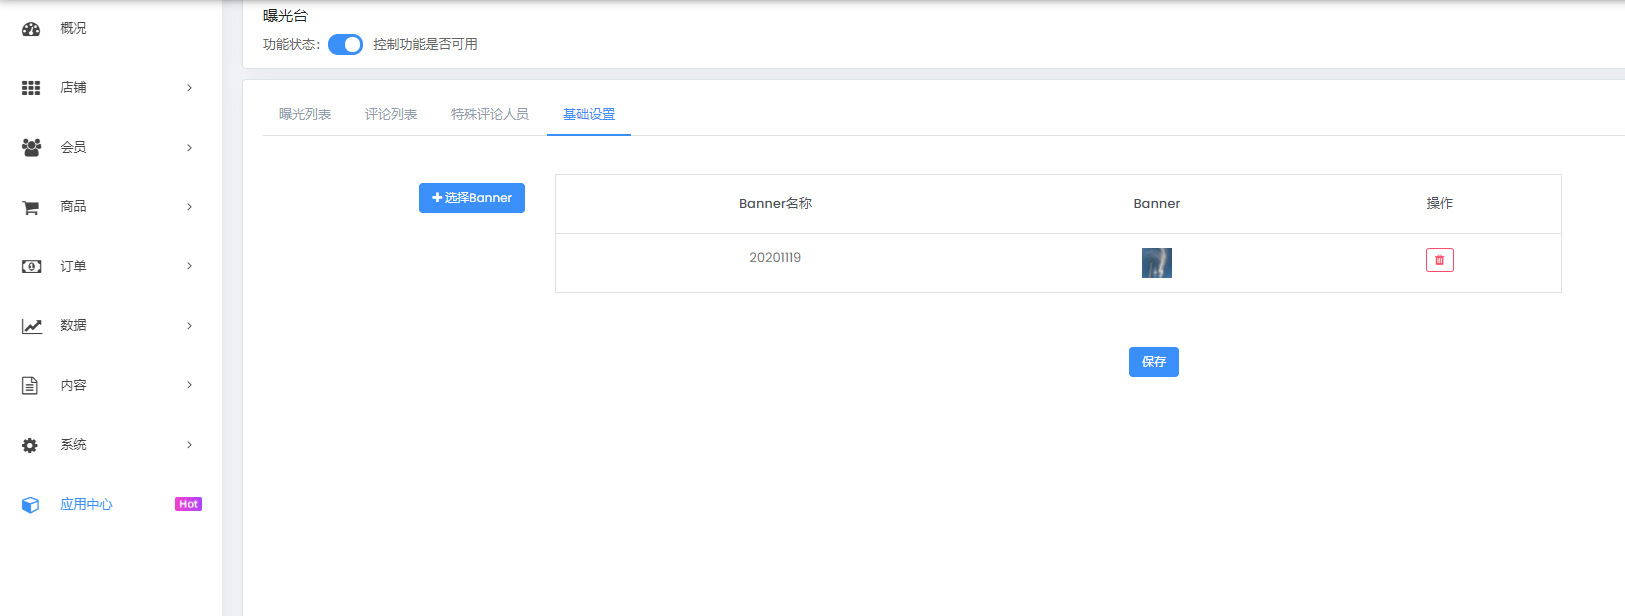
Task: Click the dashboard gauge icon for 概况
Action: pyautogui.click(x=31, y=29)
